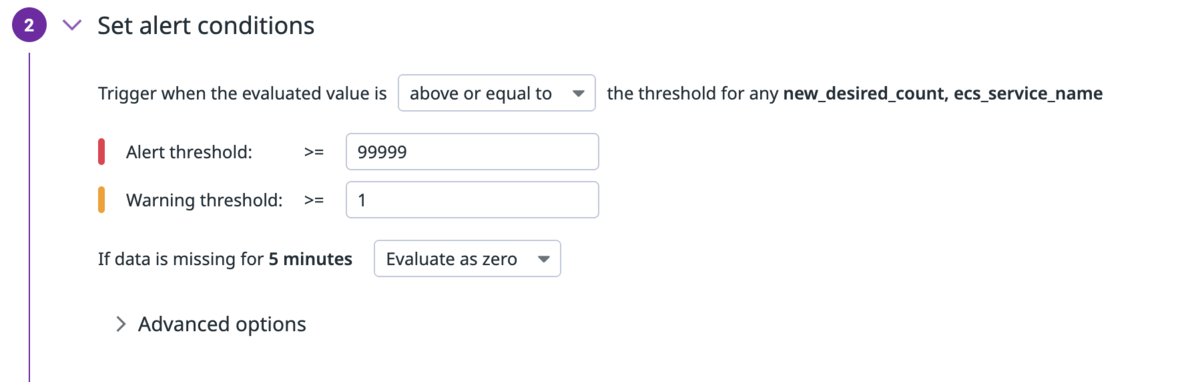Click the new_desired_count, ecs_service_name group text
This screenshot has width=1200, height=382.
click(943, 94)
